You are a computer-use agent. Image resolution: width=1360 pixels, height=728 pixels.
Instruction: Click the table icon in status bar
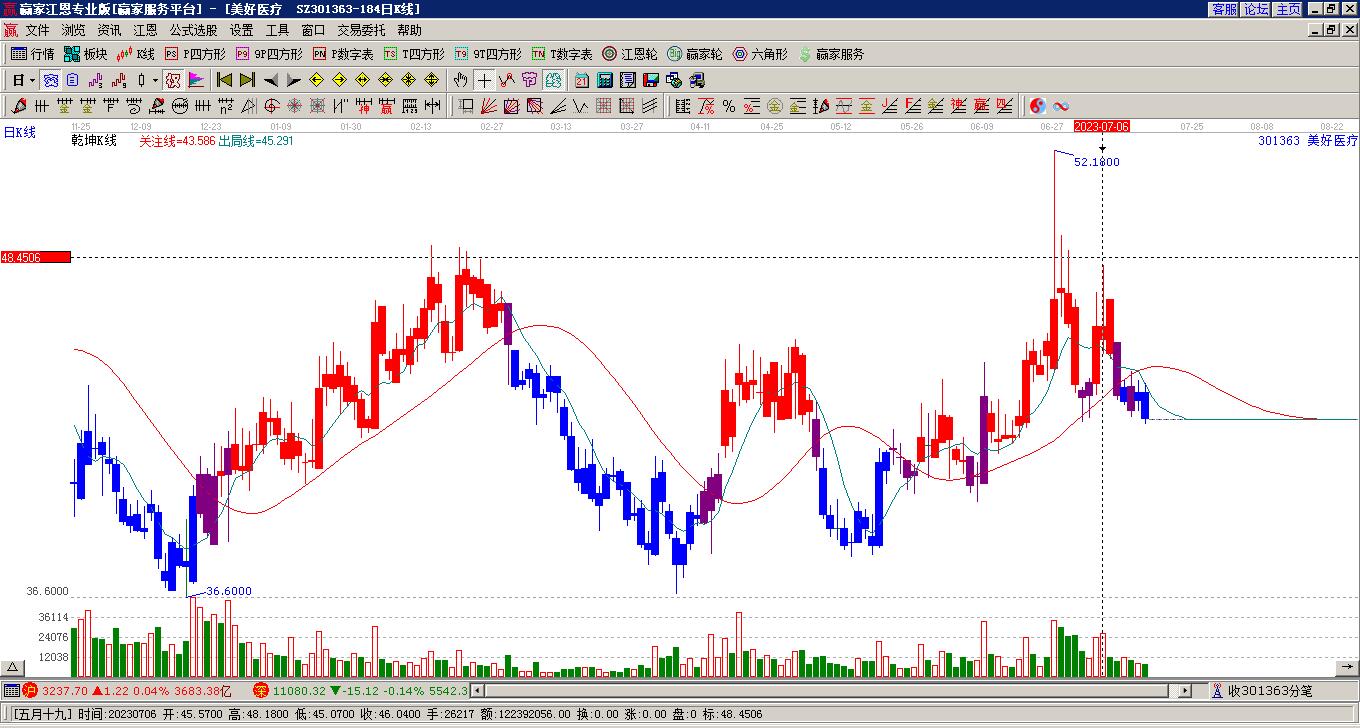pyautogui.click(x=10, y=691)
